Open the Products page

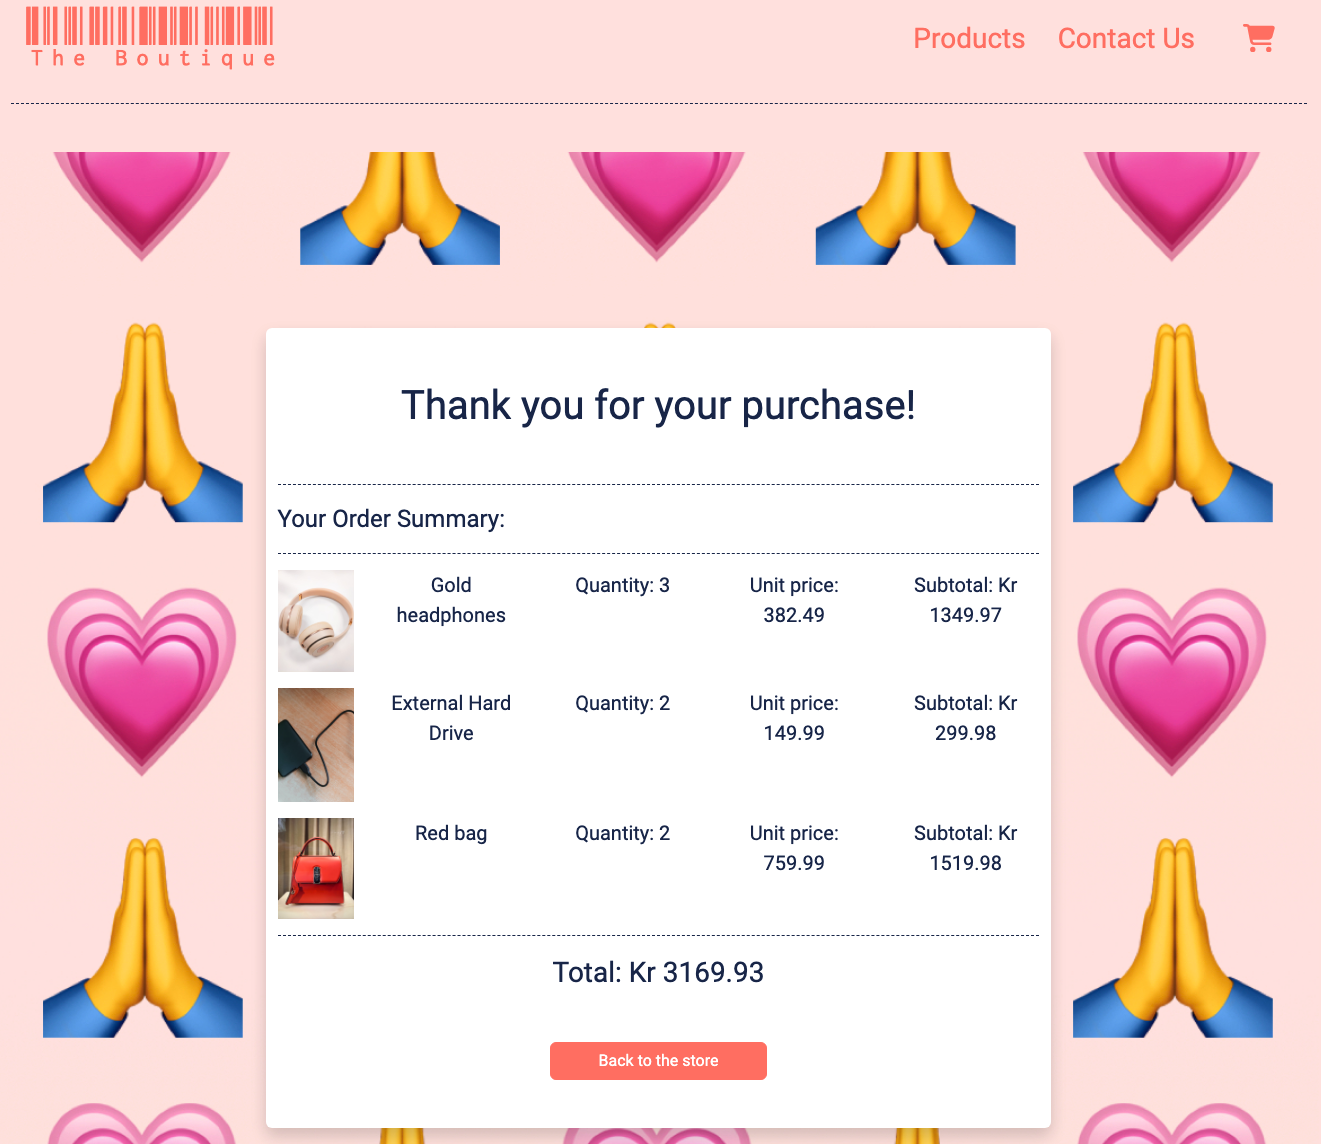(x=969, y=38)
